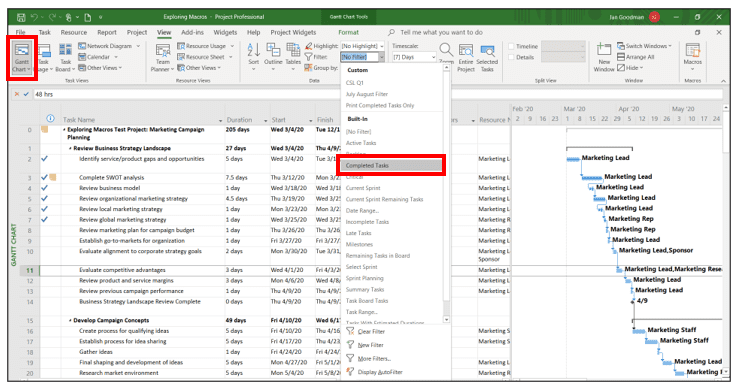Image resolution: width=738 pixels, height=389 pixels.
Task: Switch to the Resource ribbon tab
Action: [73, 32]
